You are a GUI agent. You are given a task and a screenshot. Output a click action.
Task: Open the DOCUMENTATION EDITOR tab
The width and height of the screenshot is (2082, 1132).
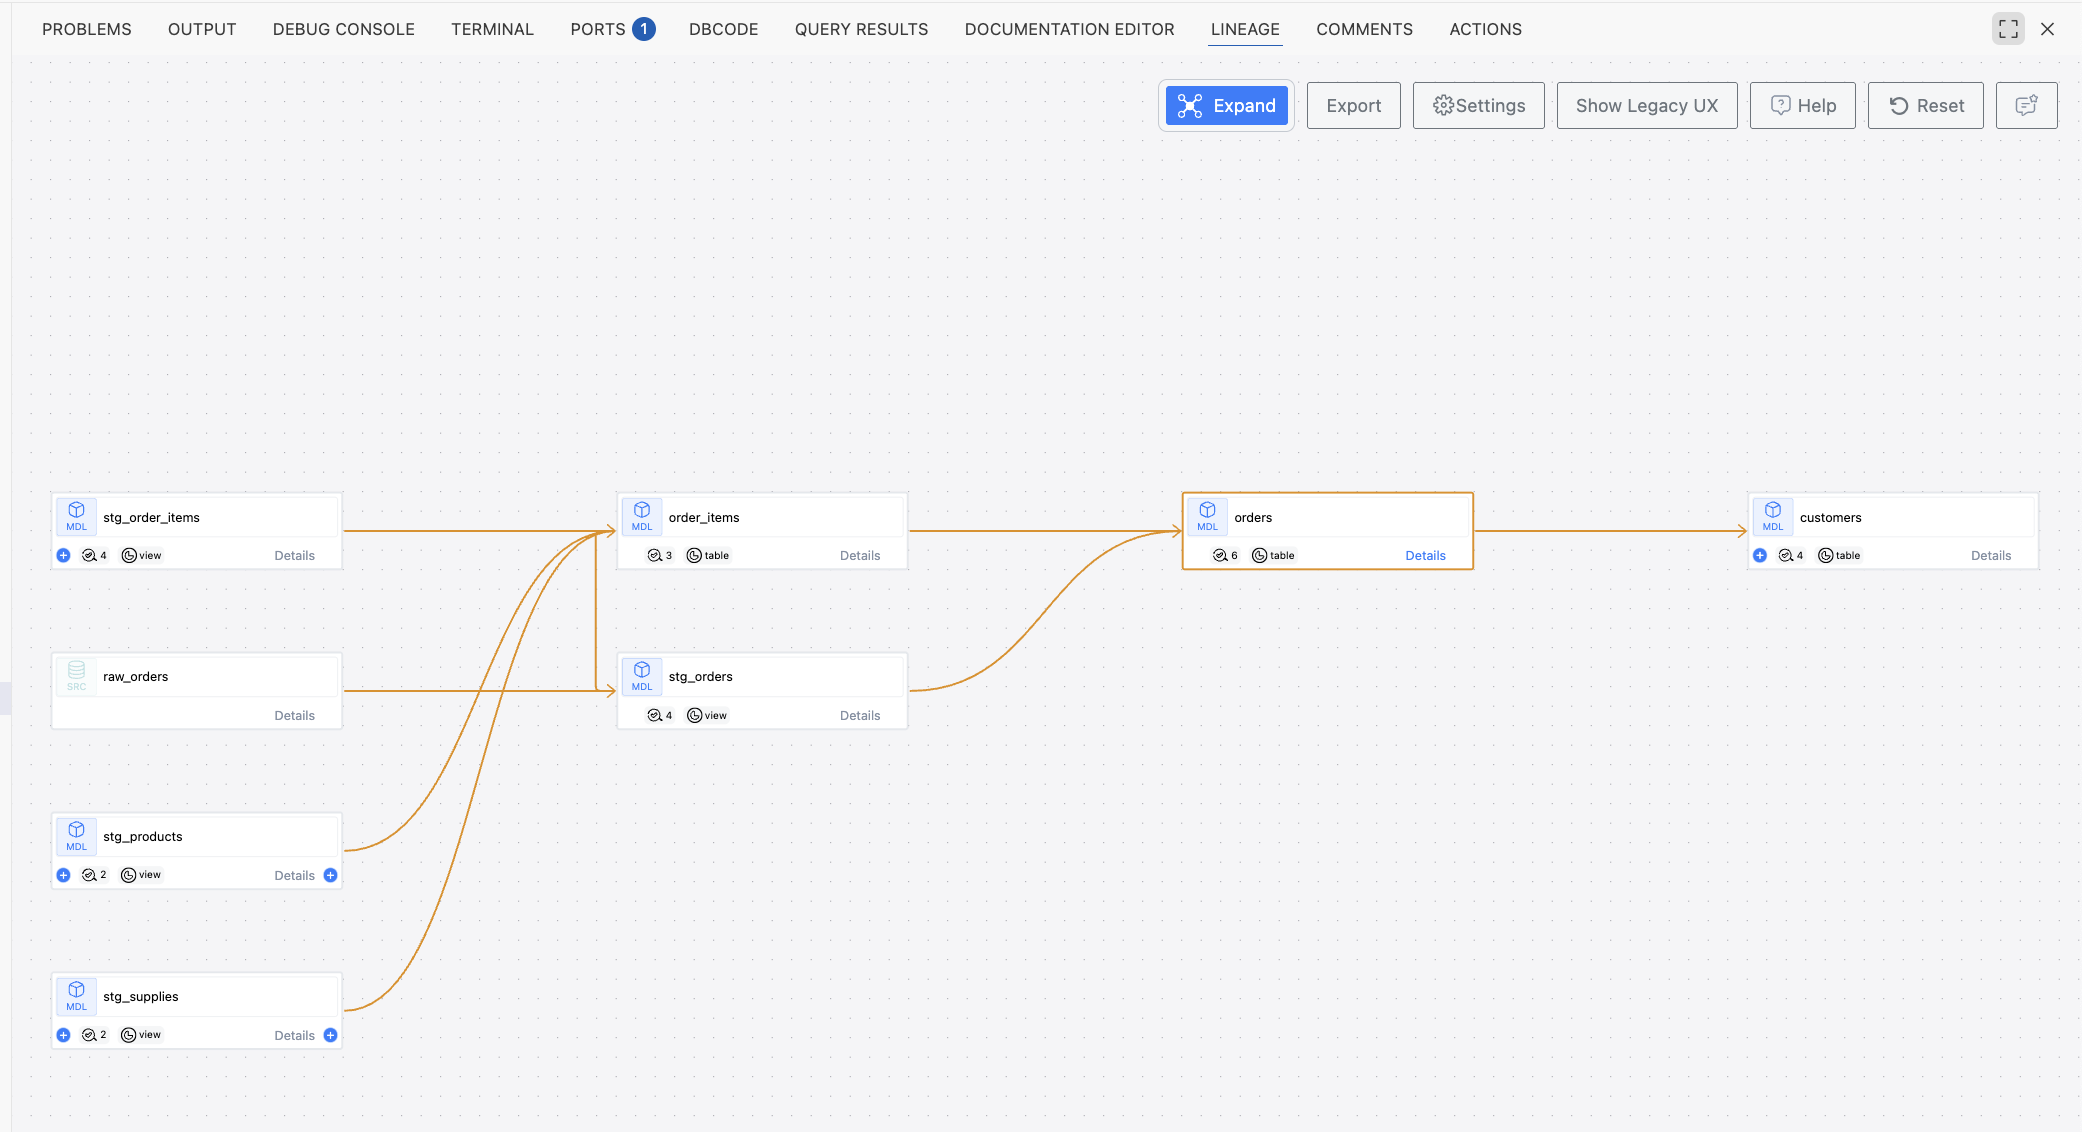coord(1069,29)
